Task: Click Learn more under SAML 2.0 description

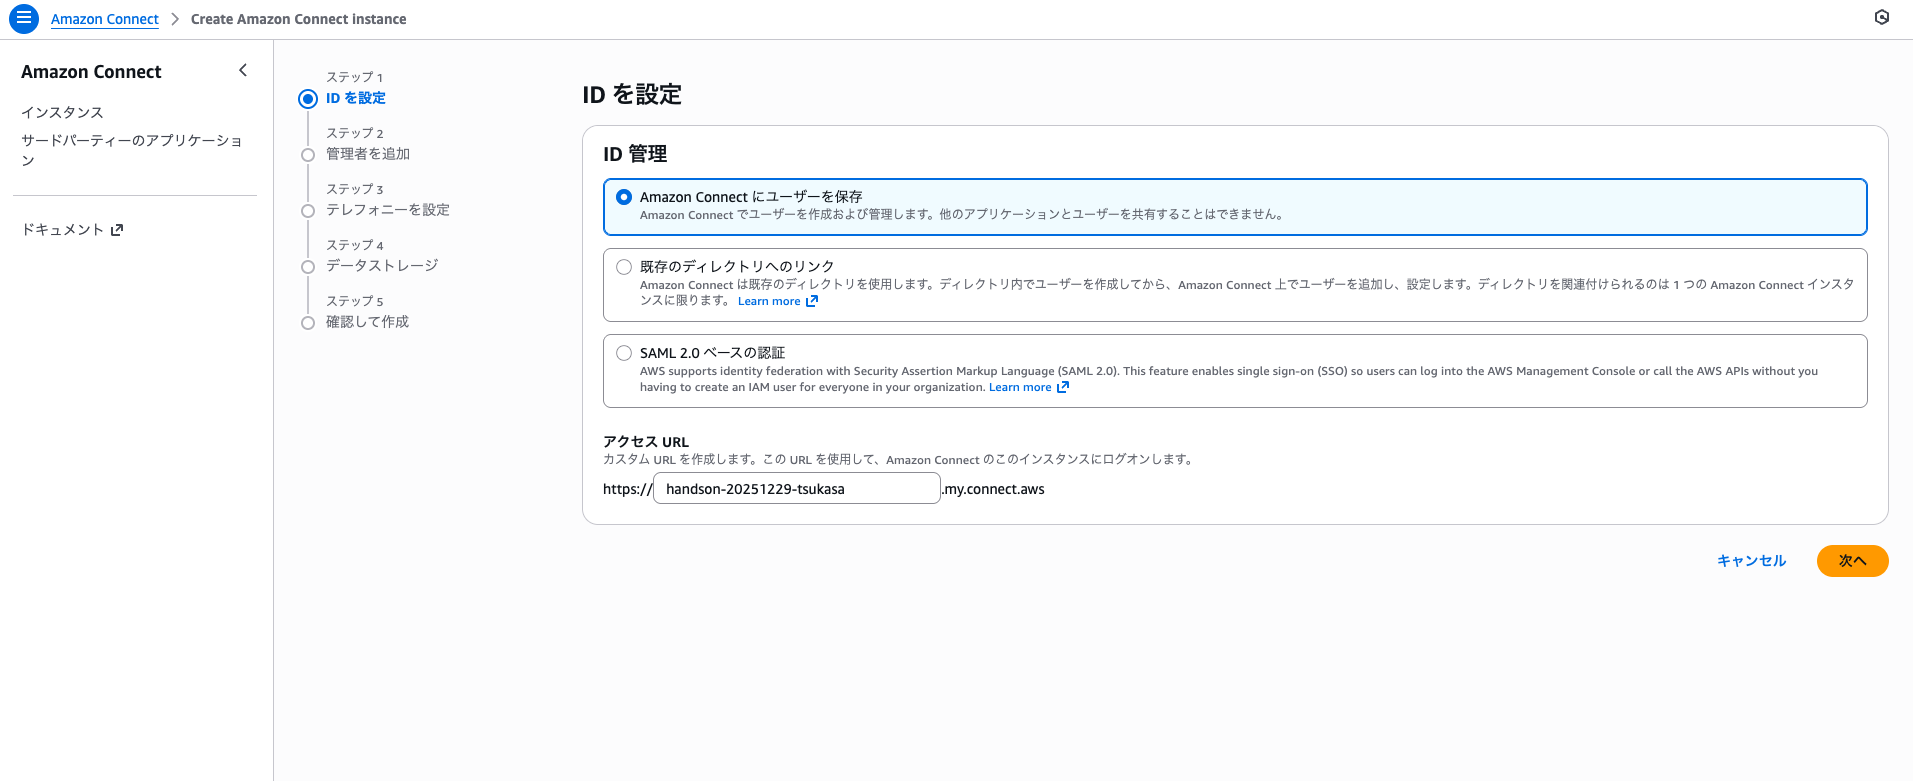Action: pyautogui.click(x=1020, y=387)
